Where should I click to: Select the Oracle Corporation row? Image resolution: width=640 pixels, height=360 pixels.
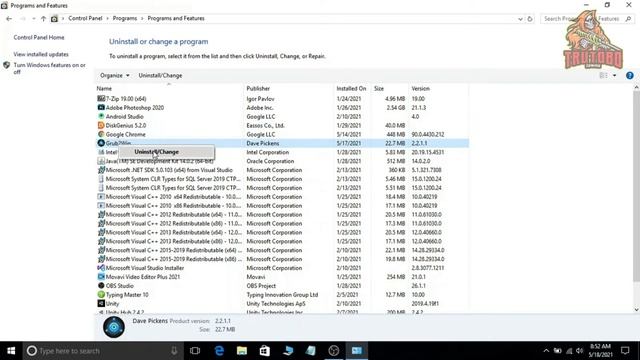point(282,161)
